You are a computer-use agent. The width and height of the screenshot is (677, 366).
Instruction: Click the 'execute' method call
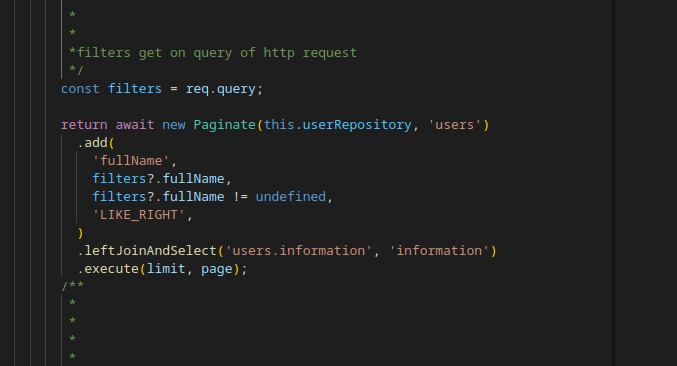(111, 269)
